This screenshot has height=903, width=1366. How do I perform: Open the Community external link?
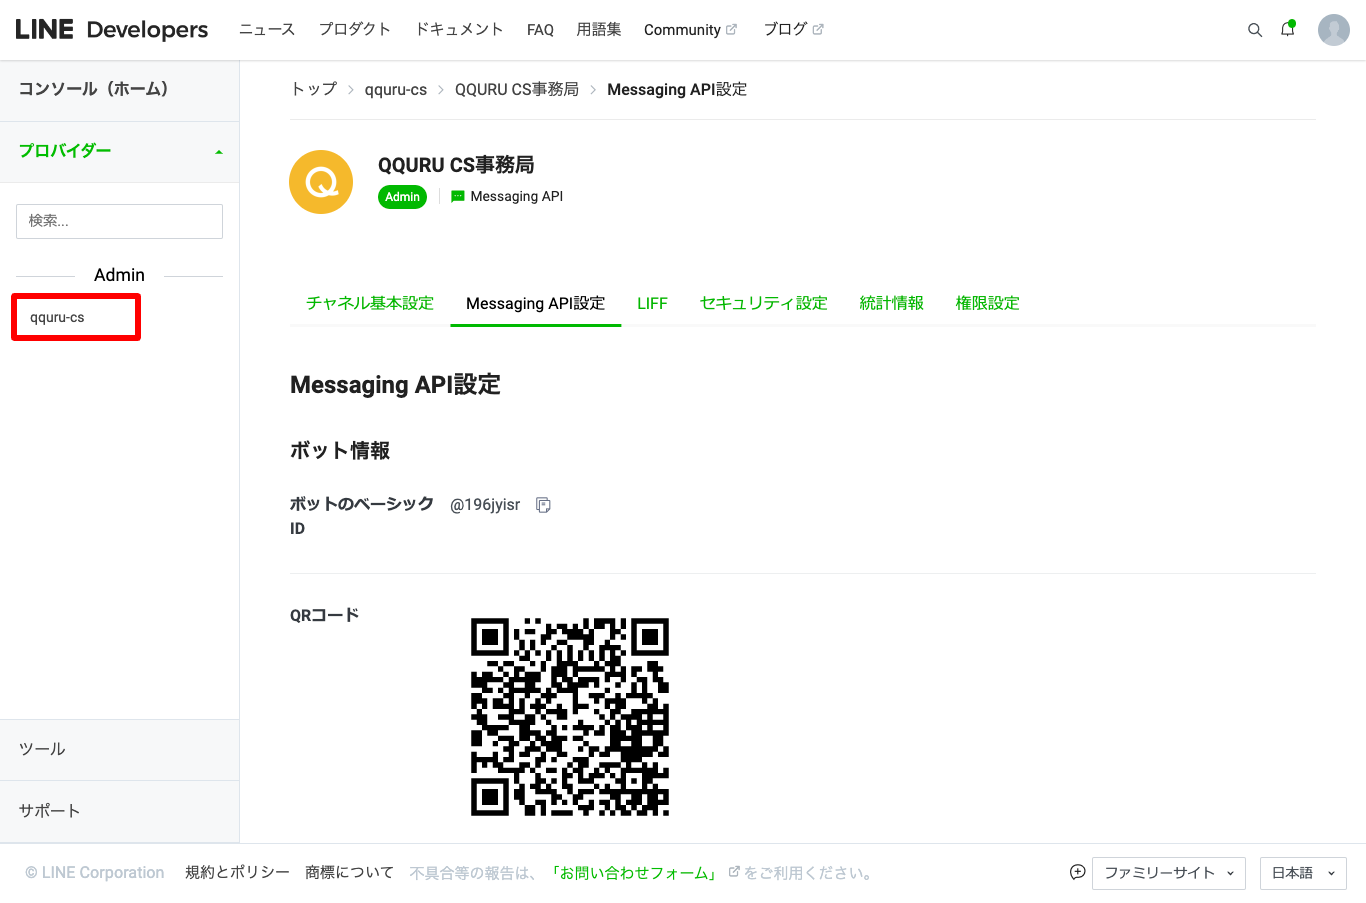689,30
